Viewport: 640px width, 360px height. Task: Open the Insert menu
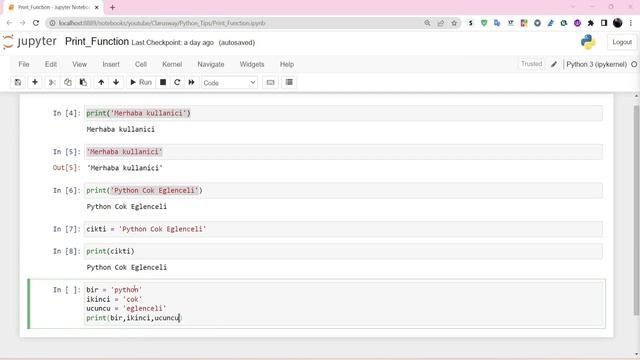111,64
